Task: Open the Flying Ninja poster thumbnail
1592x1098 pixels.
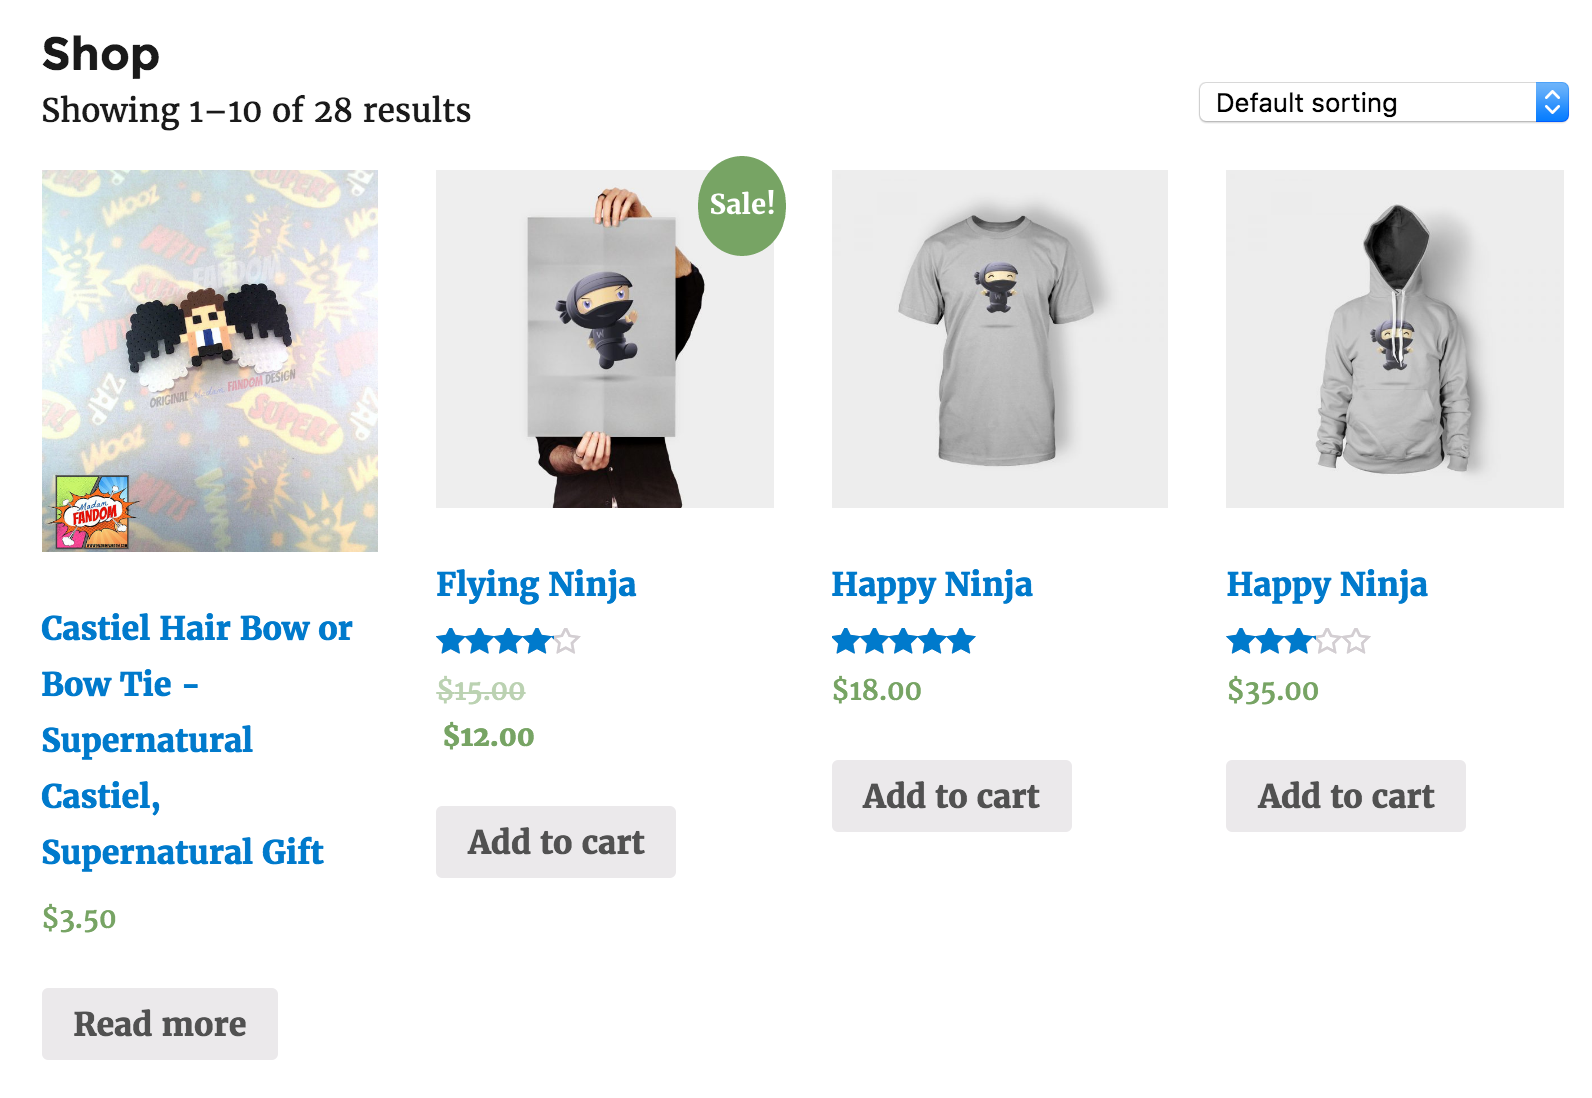Action: click(604, 339)
